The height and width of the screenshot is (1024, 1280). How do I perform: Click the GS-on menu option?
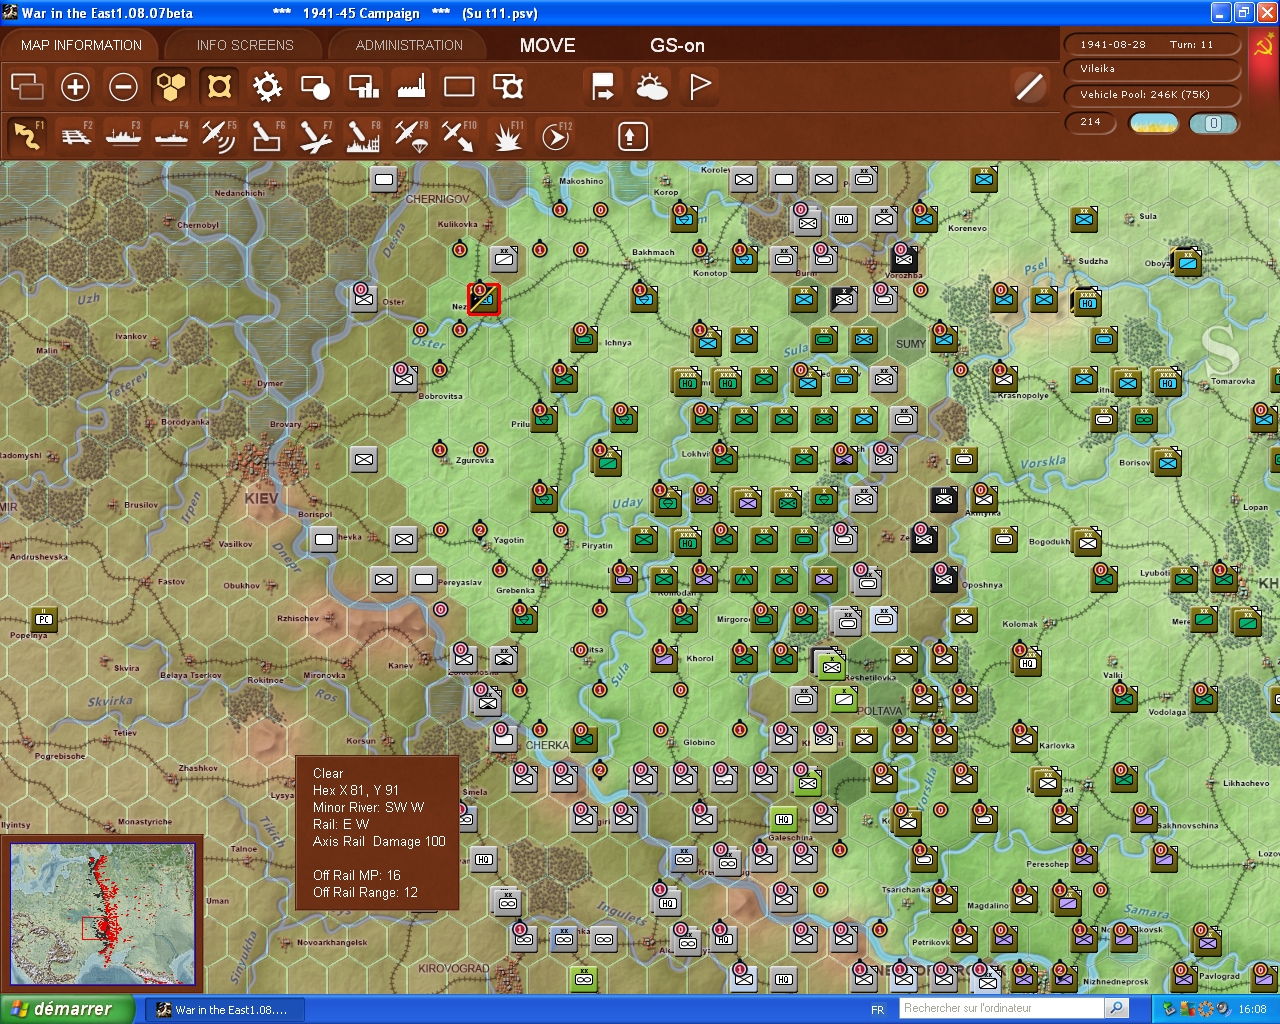point(676,45)
